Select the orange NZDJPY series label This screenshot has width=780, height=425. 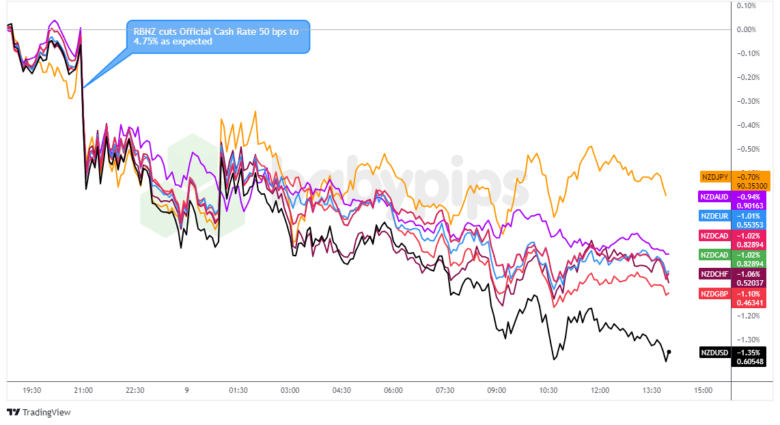[715, 175]
